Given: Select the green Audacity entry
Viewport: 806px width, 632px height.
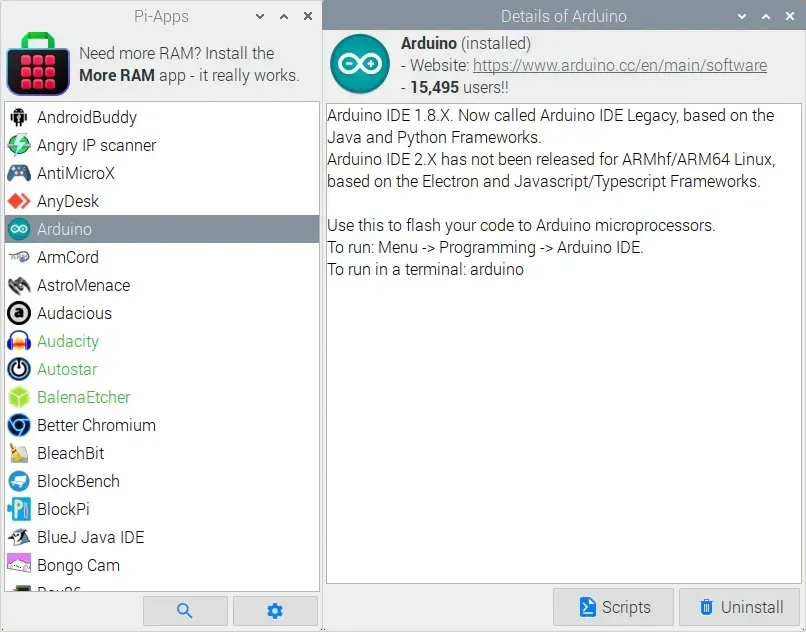Looking at the screenshot, I should 162,341.
